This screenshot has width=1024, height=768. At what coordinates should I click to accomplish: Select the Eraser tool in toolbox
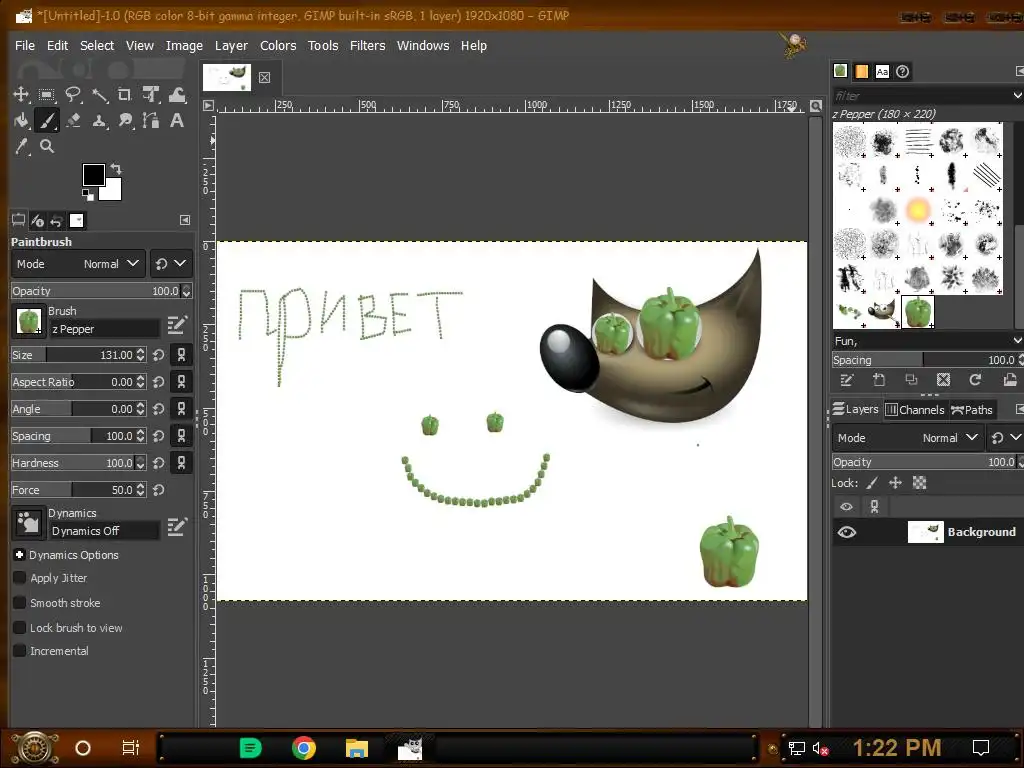click(x=73, y=121)
